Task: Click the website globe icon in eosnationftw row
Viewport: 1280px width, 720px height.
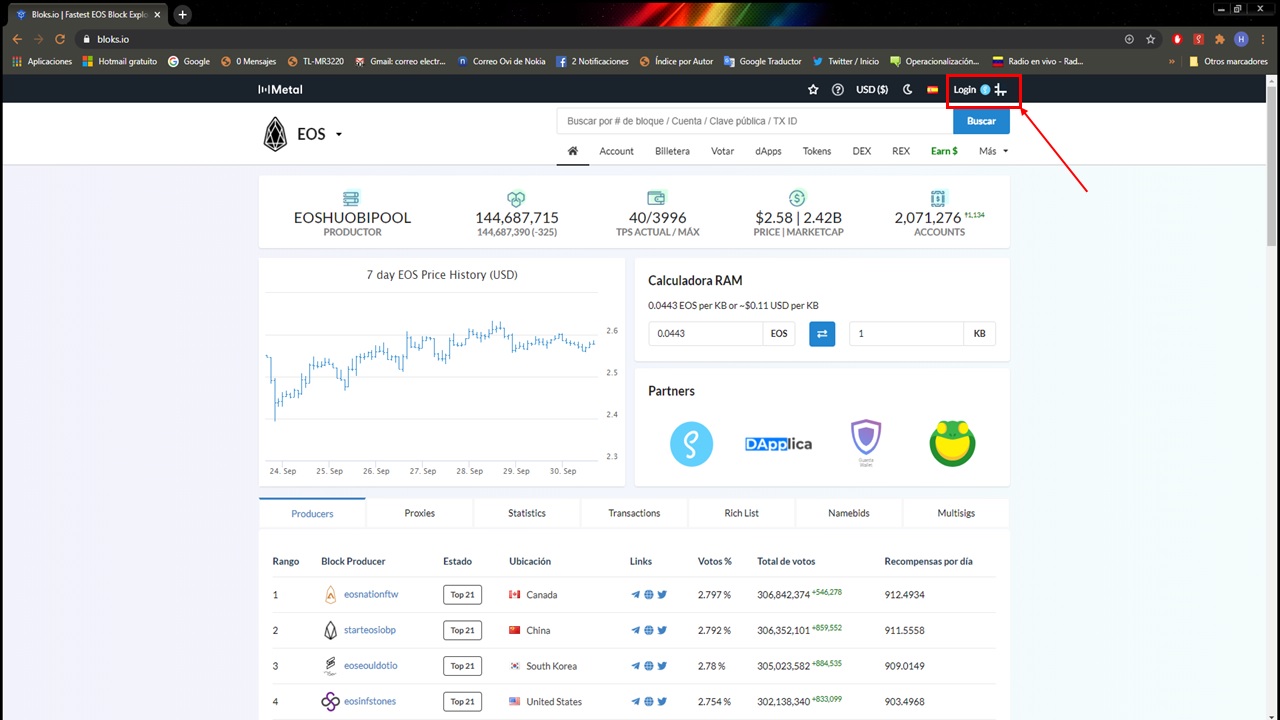Action: click(x=649, y=595)
